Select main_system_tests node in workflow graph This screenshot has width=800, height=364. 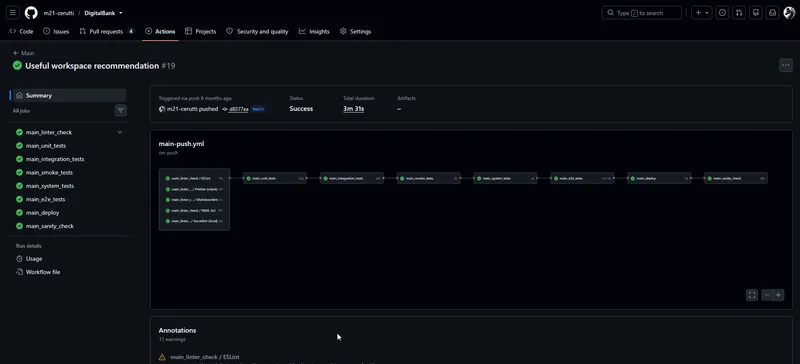point(505,179)
